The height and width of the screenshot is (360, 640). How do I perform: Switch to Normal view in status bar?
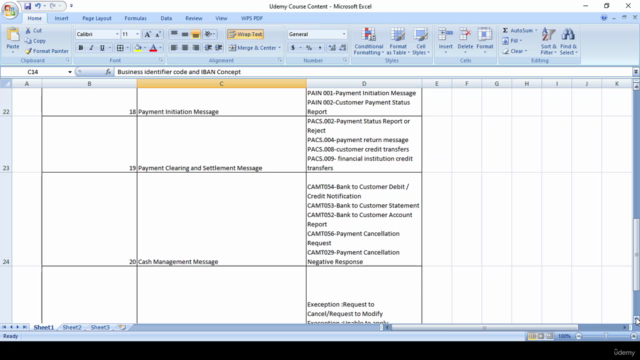[x=532, y=336]
